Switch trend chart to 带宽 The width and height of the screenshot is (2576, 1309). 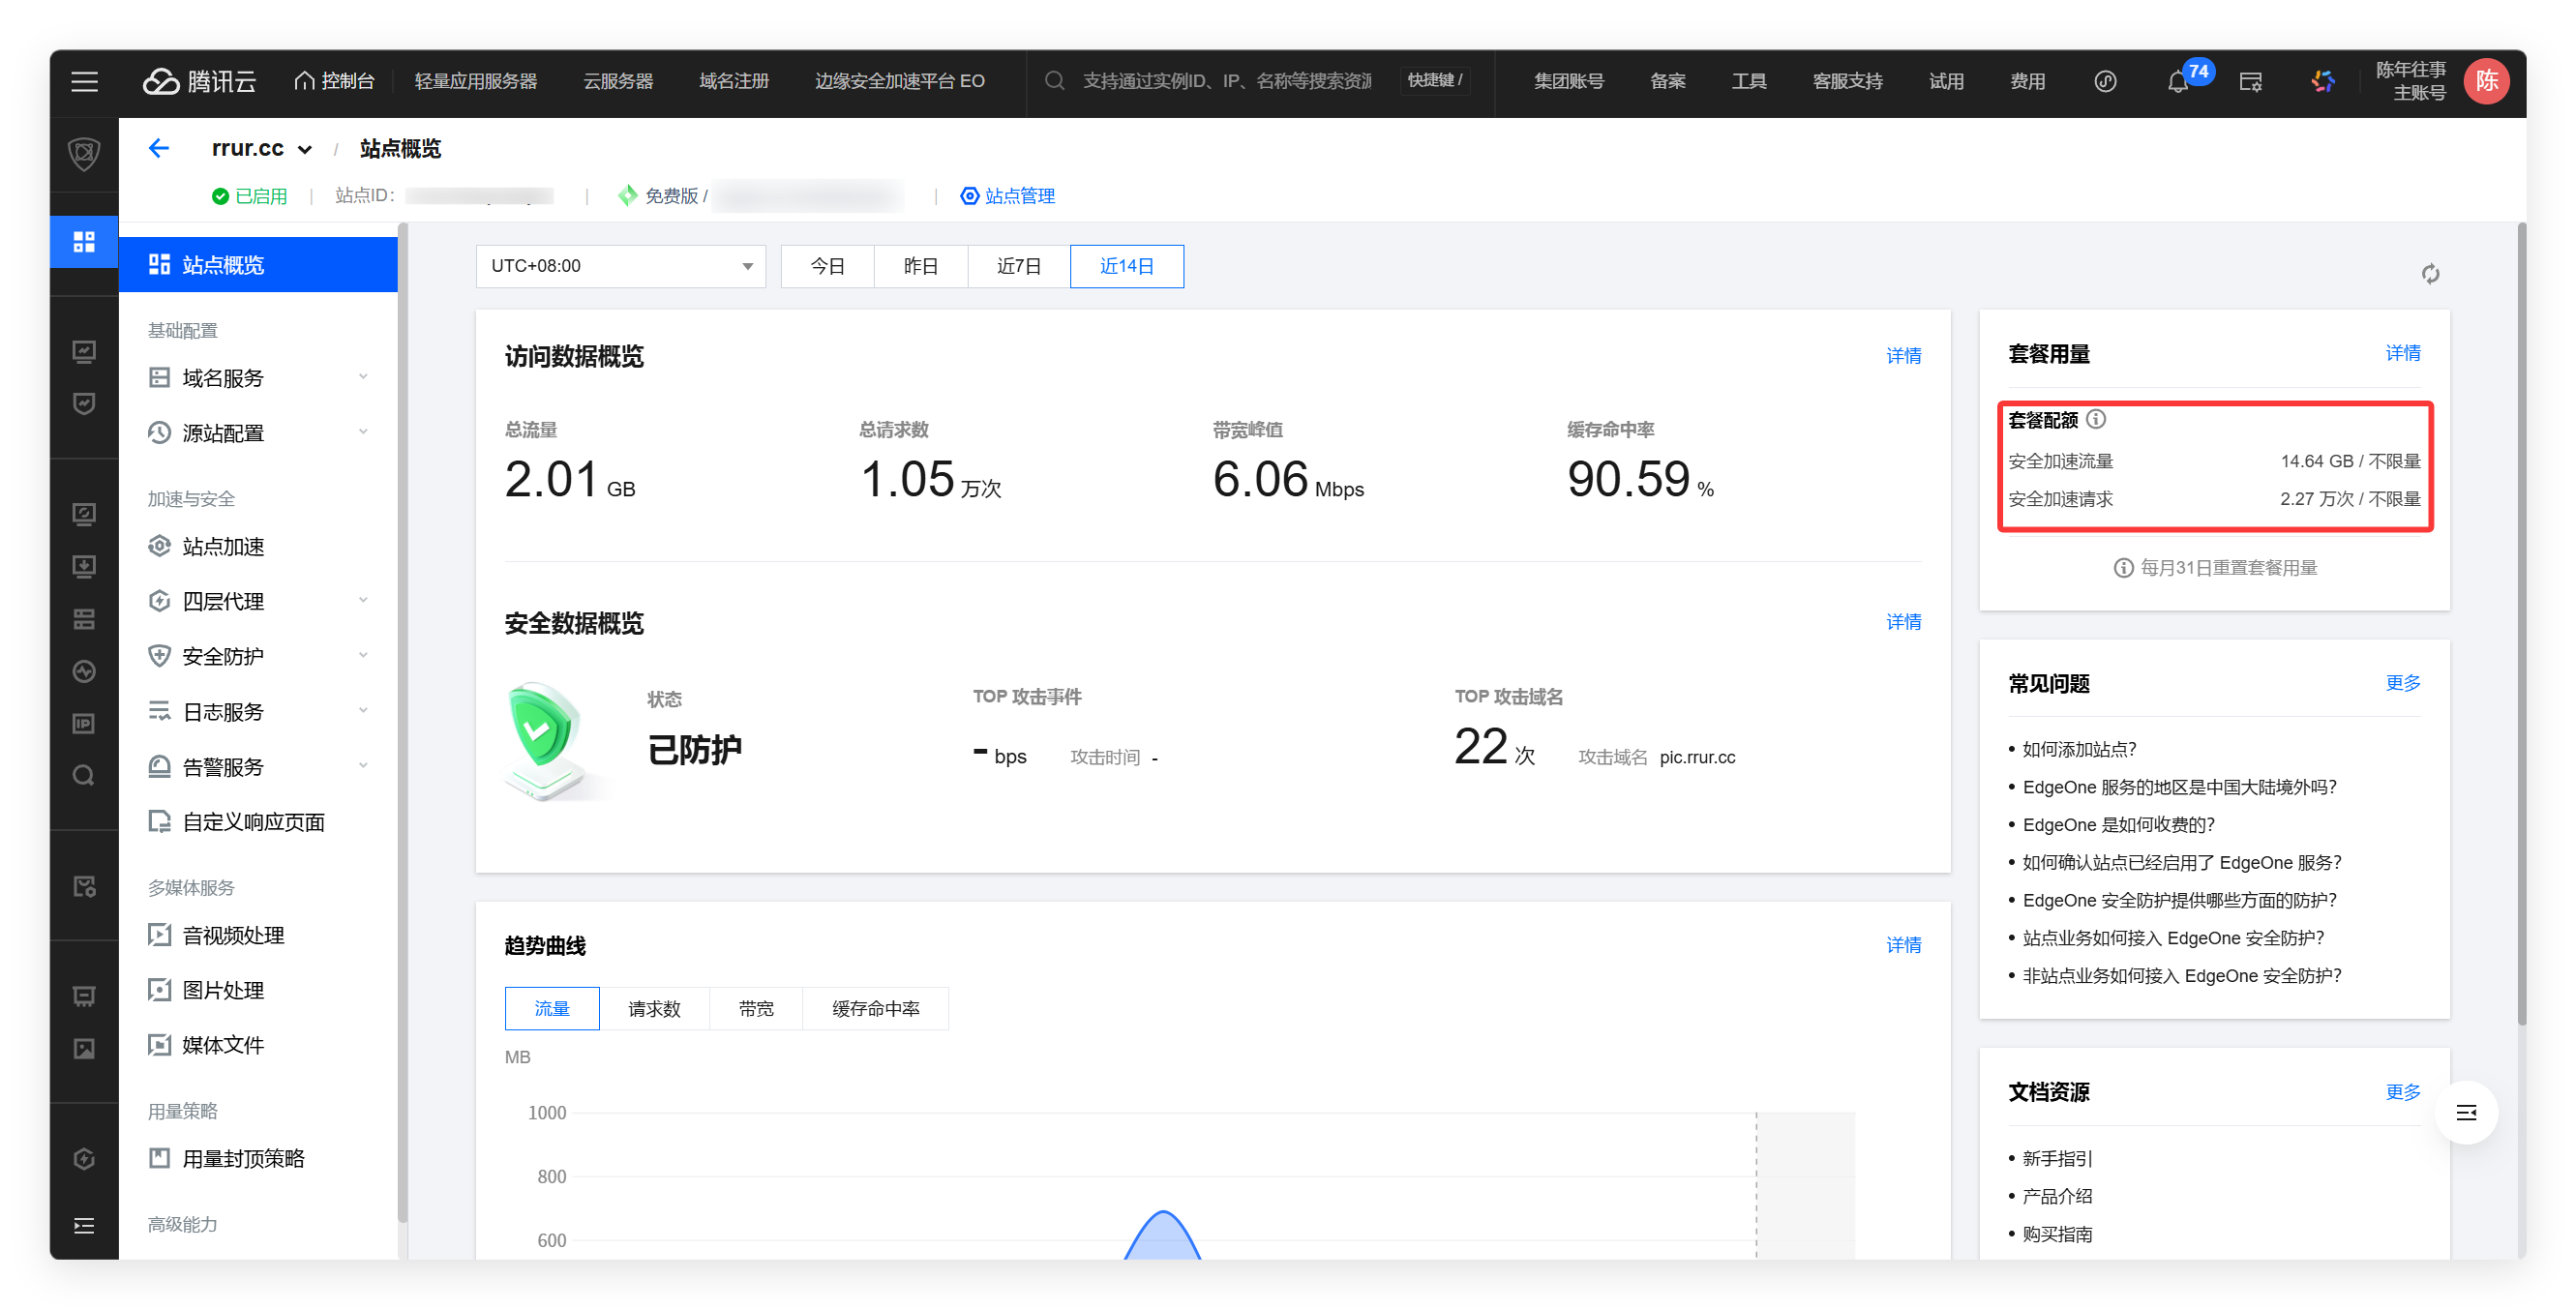[756, 1009]
